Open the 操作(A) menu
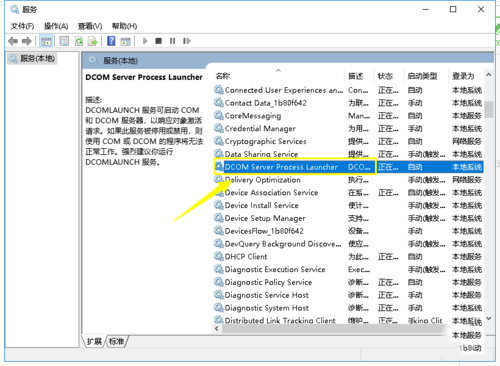Image resolution: width=500 pixels, height=366 pixels. coord(56,26)
